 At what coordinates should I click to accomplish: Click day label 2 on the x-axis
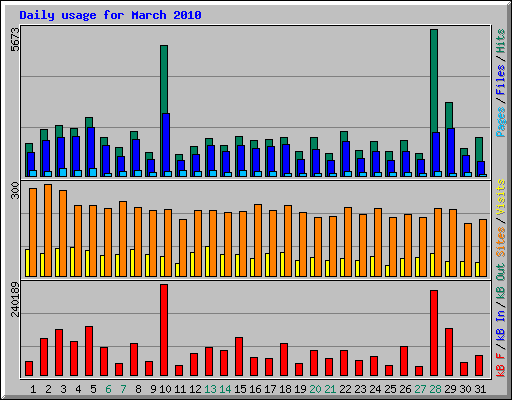point(48,389)
